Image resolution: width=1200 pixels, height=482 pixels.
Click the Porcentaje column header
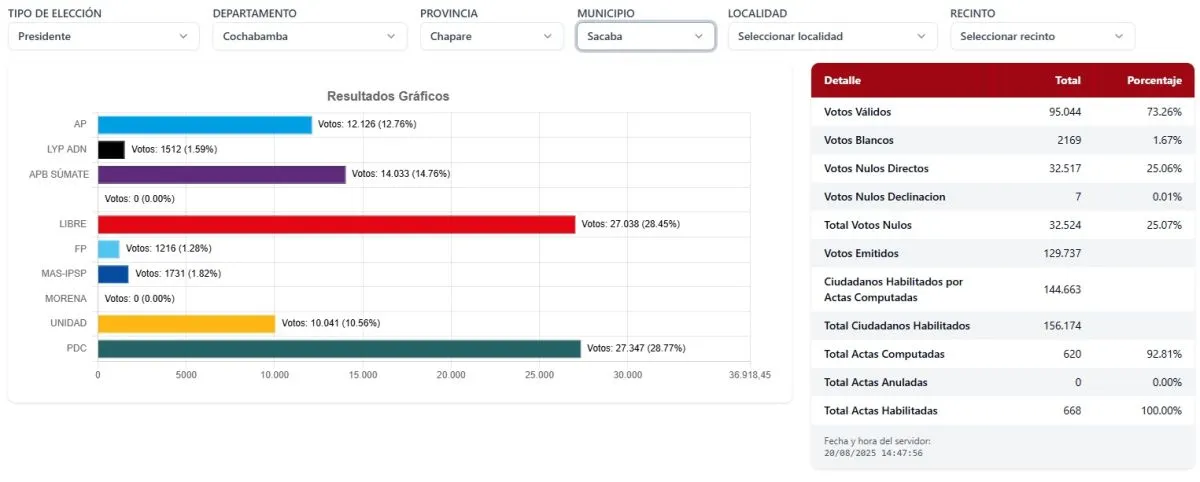(1154, 80)
